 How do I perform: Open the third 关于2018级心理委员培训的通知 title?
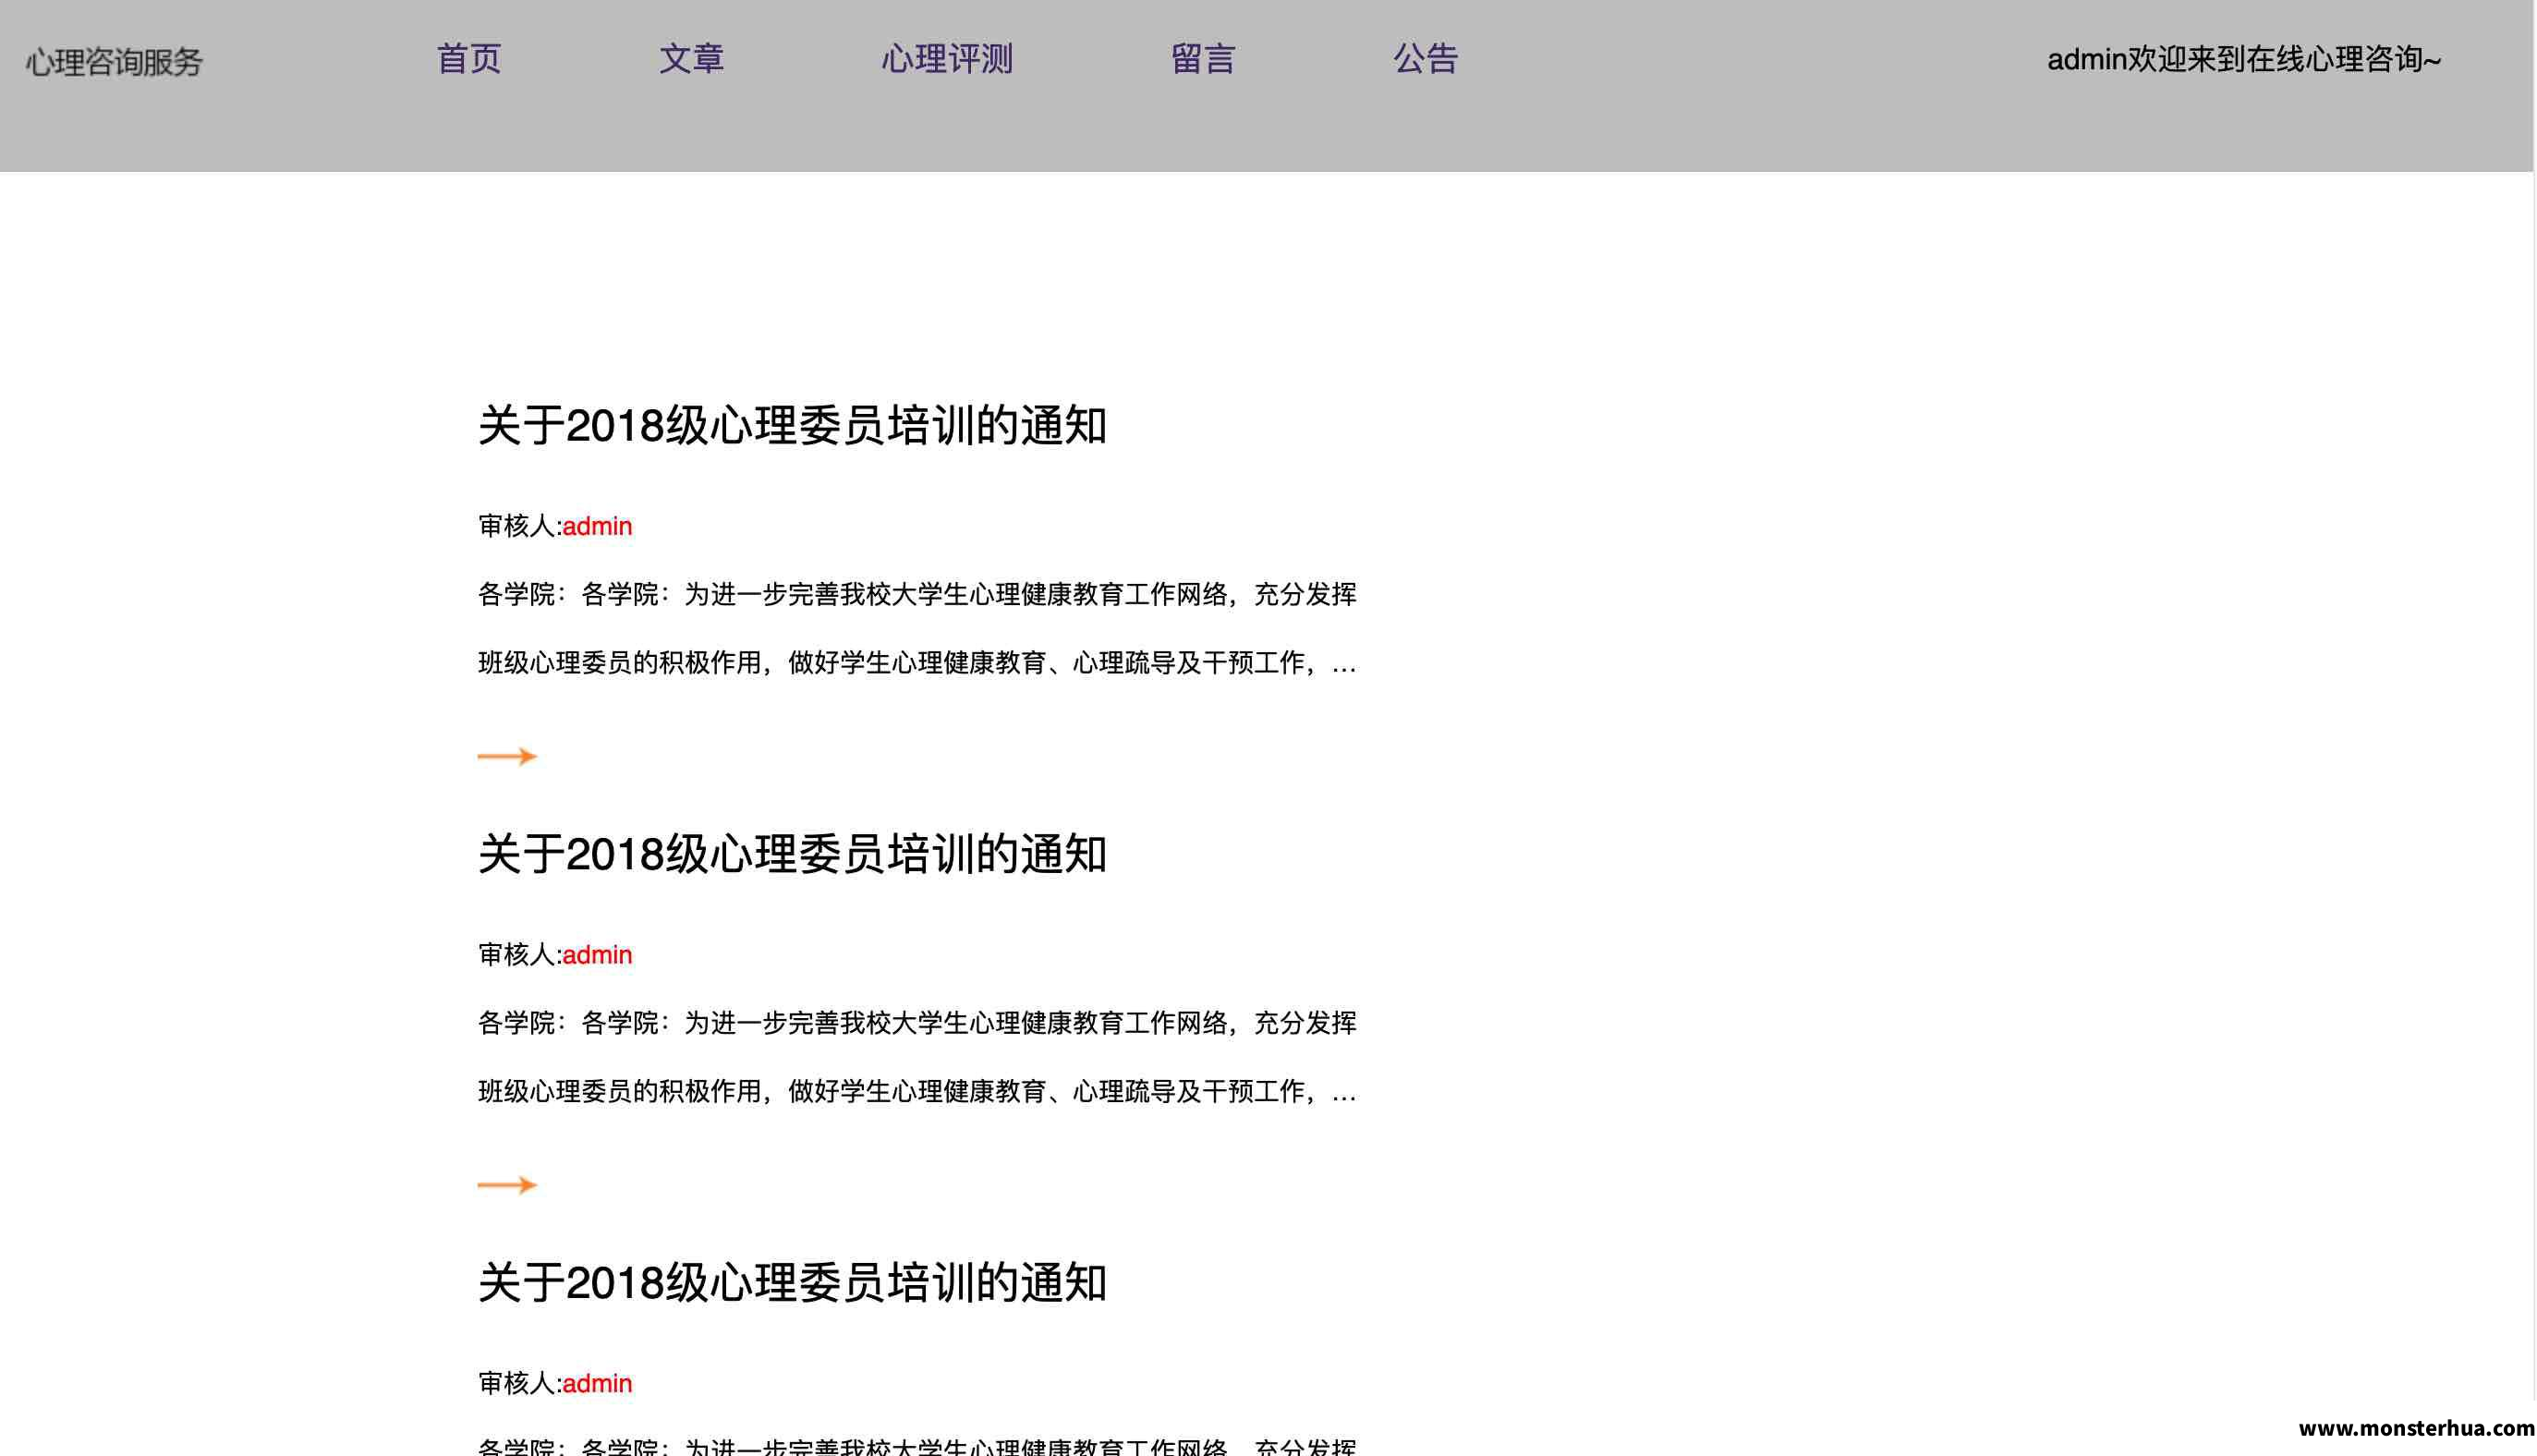pyautogui.click(x=792, y=1283)
